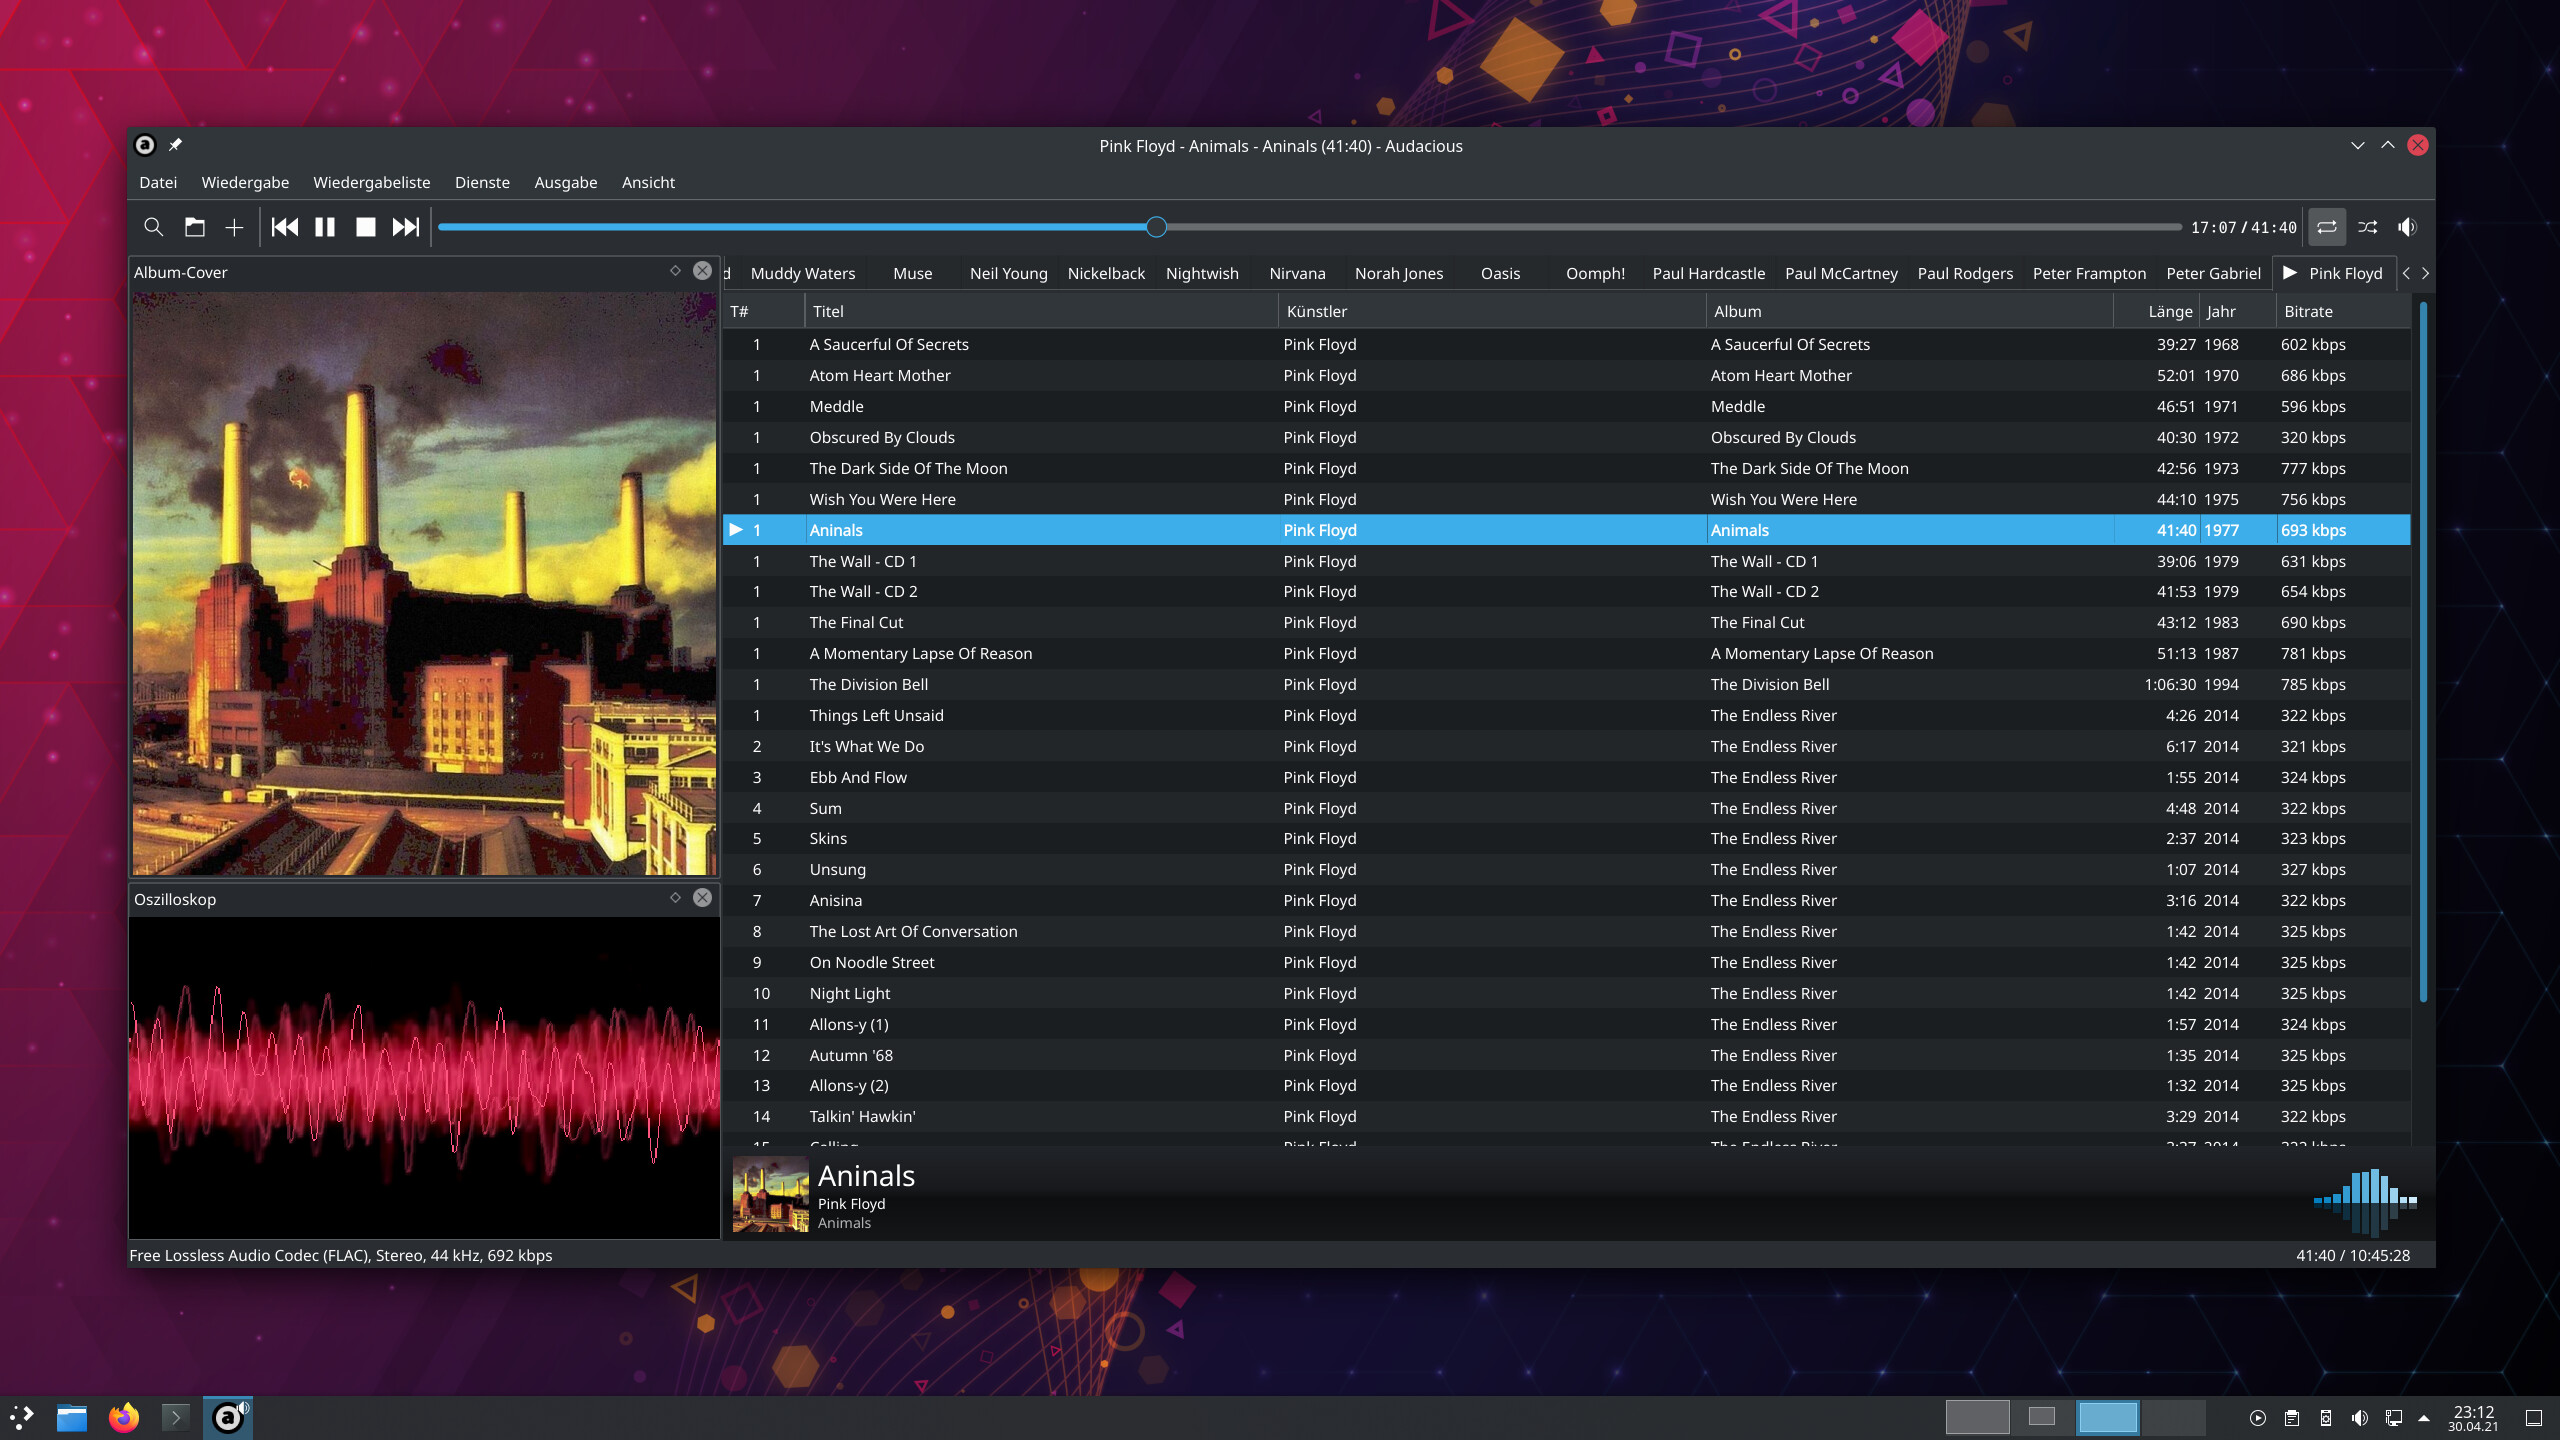Screen dimensions: 2560x1440
Task: Switch to Muddy Waters playlist tab
Action: coord(803,273)
